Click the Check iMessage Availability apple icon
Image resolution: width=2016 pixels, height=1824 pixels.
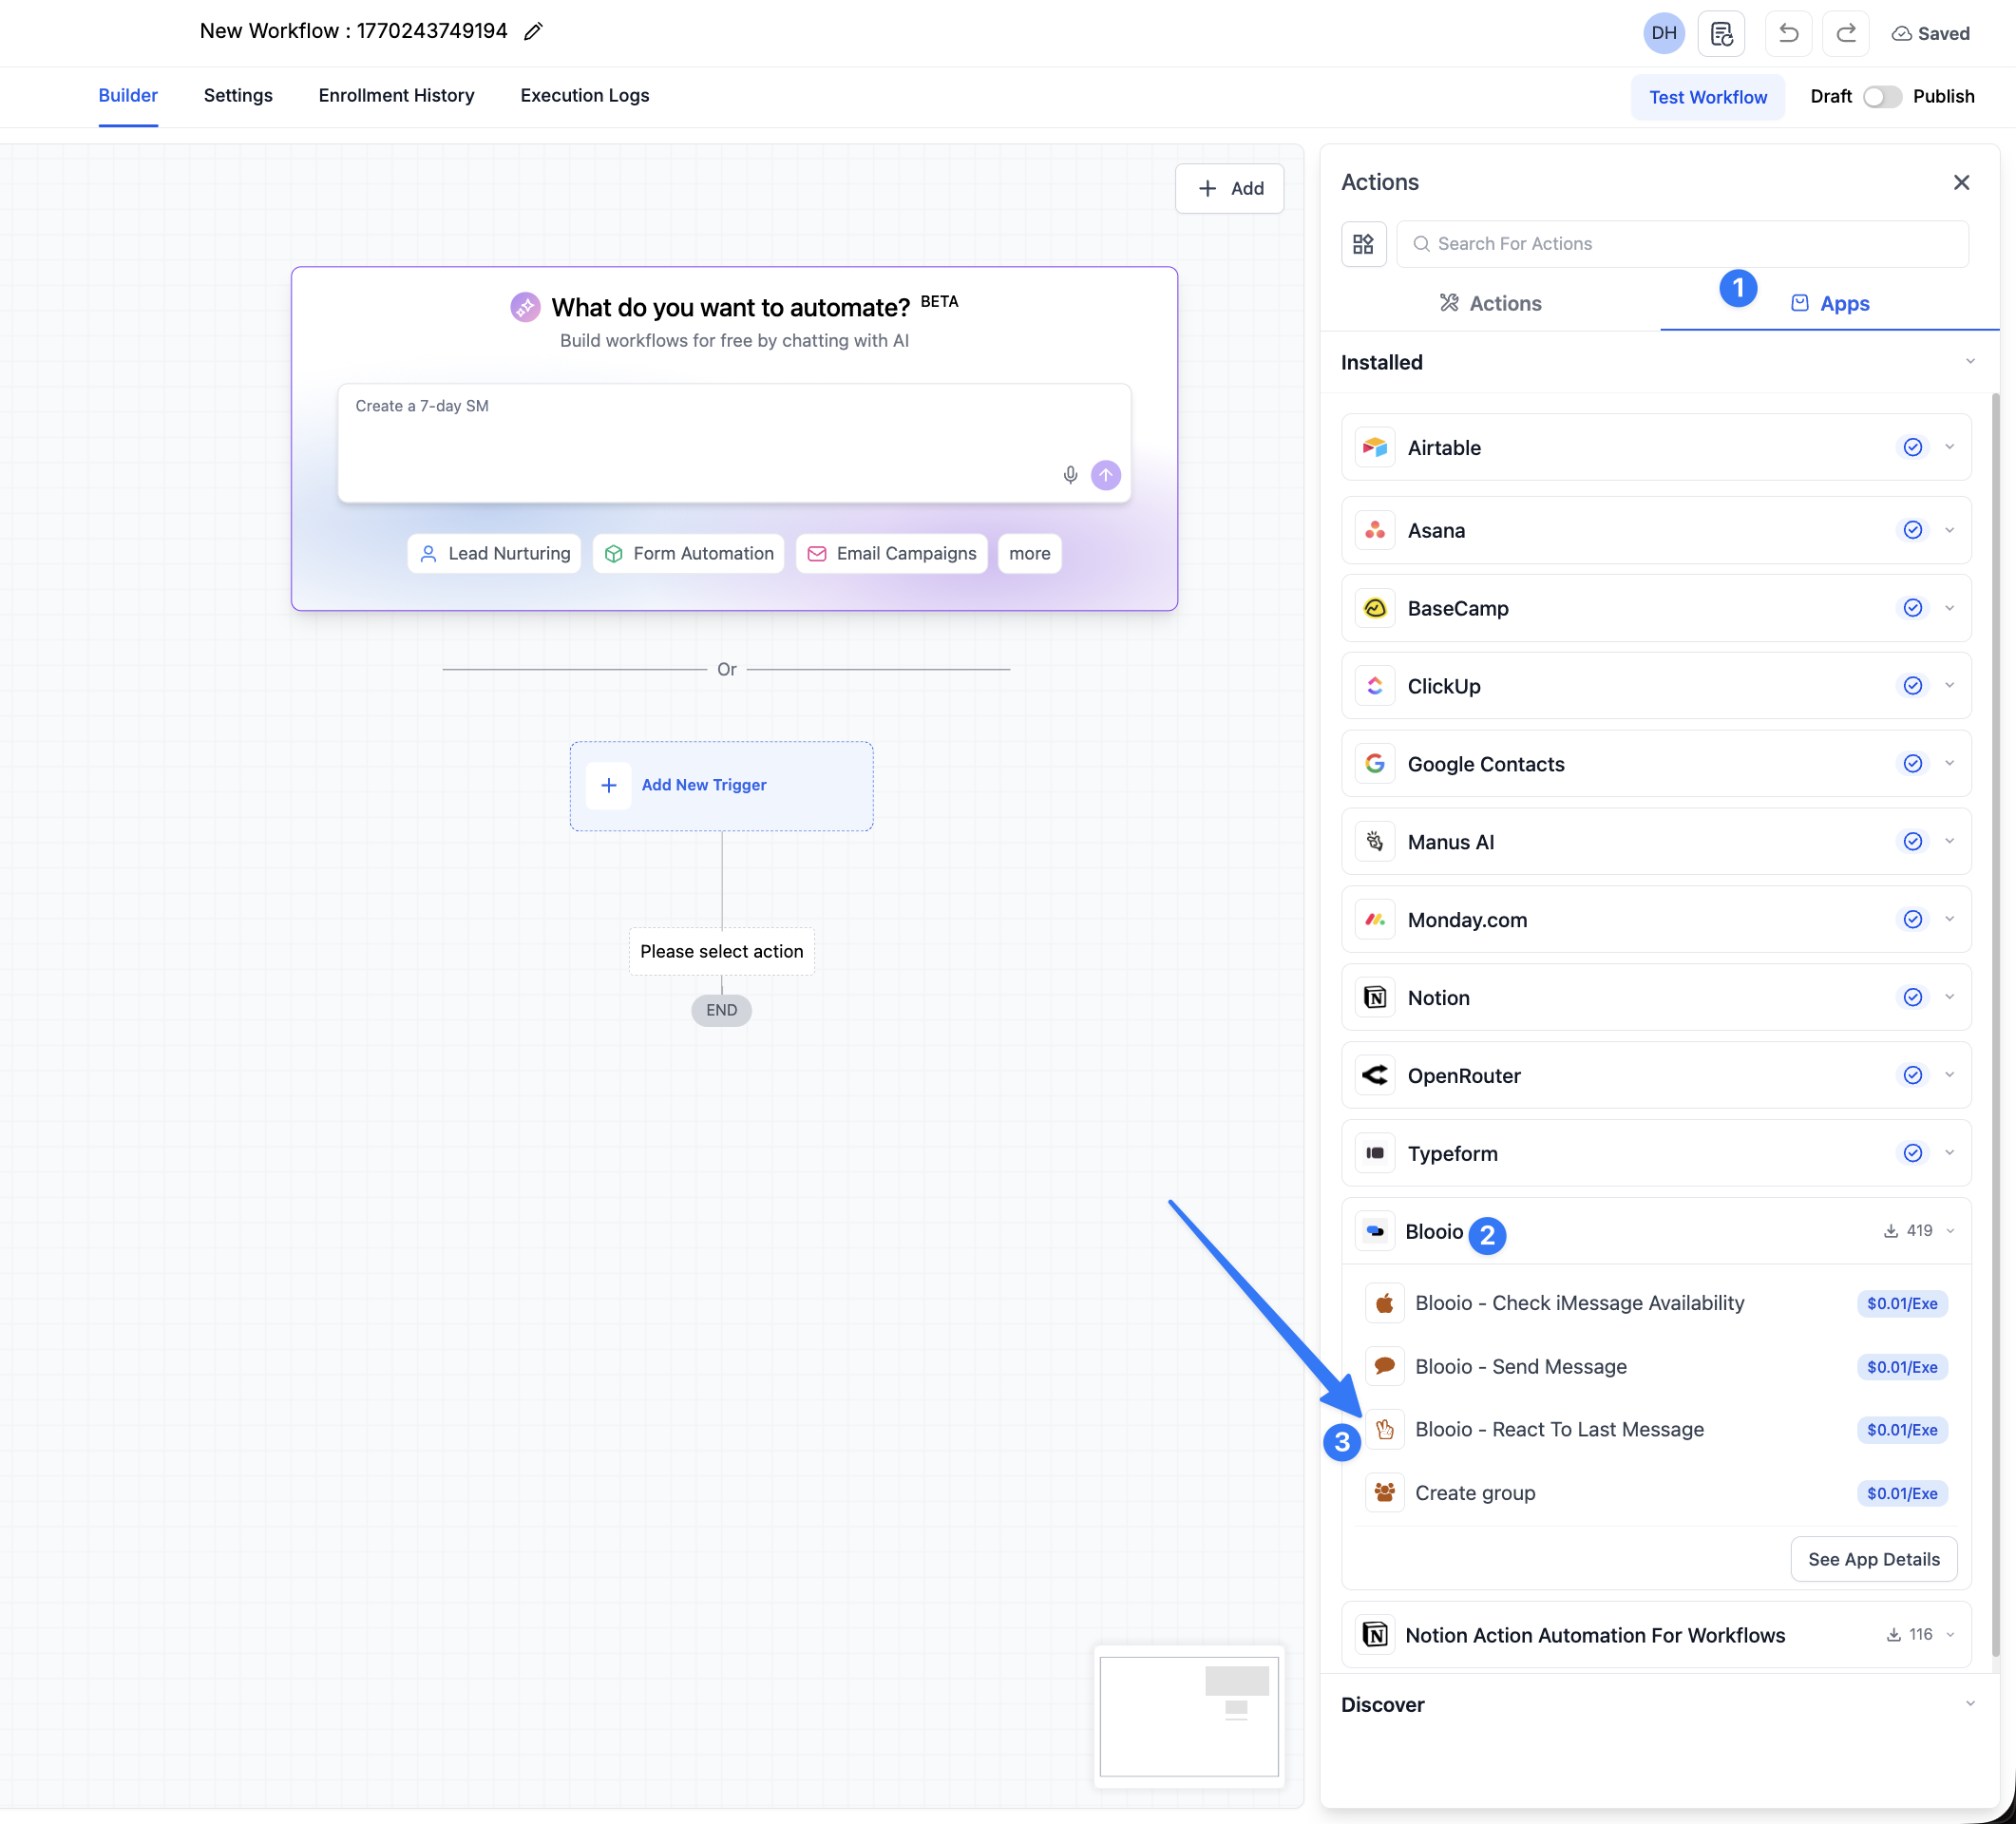[x=1384, y=1303]
